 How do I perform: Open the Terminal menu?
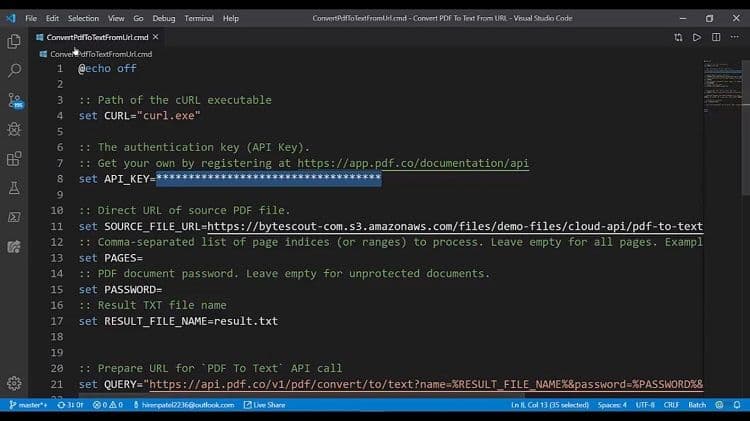coord(199,18)
